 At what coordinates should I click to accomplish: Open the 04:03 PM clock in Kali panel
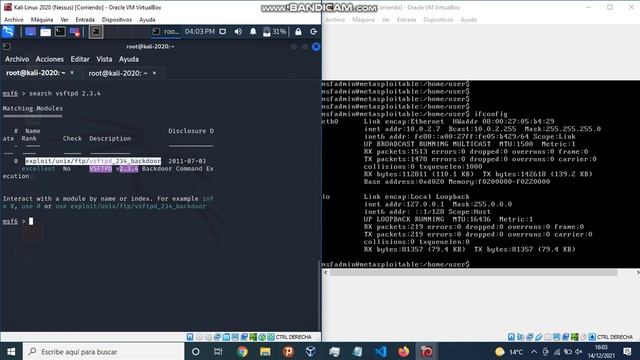[200, 31]
